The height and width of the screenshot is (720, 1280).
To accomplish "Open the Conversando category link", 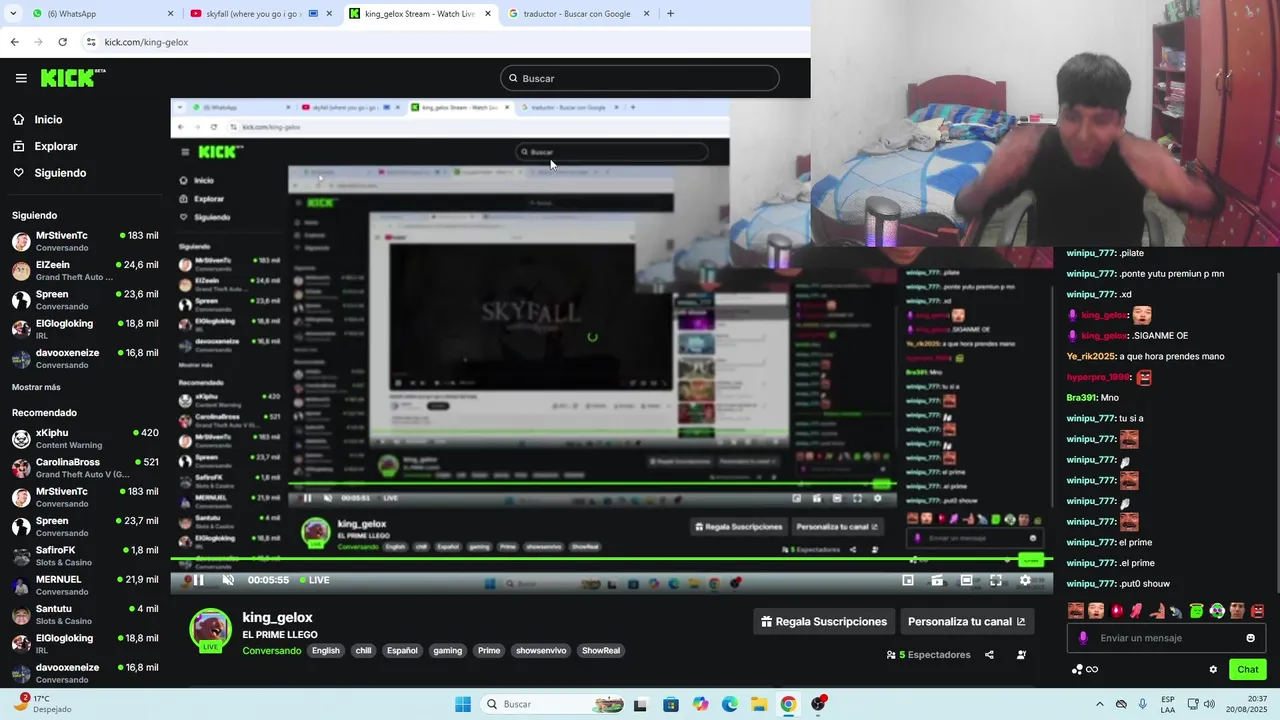I will pyautogui.click(x=271, y=651).
